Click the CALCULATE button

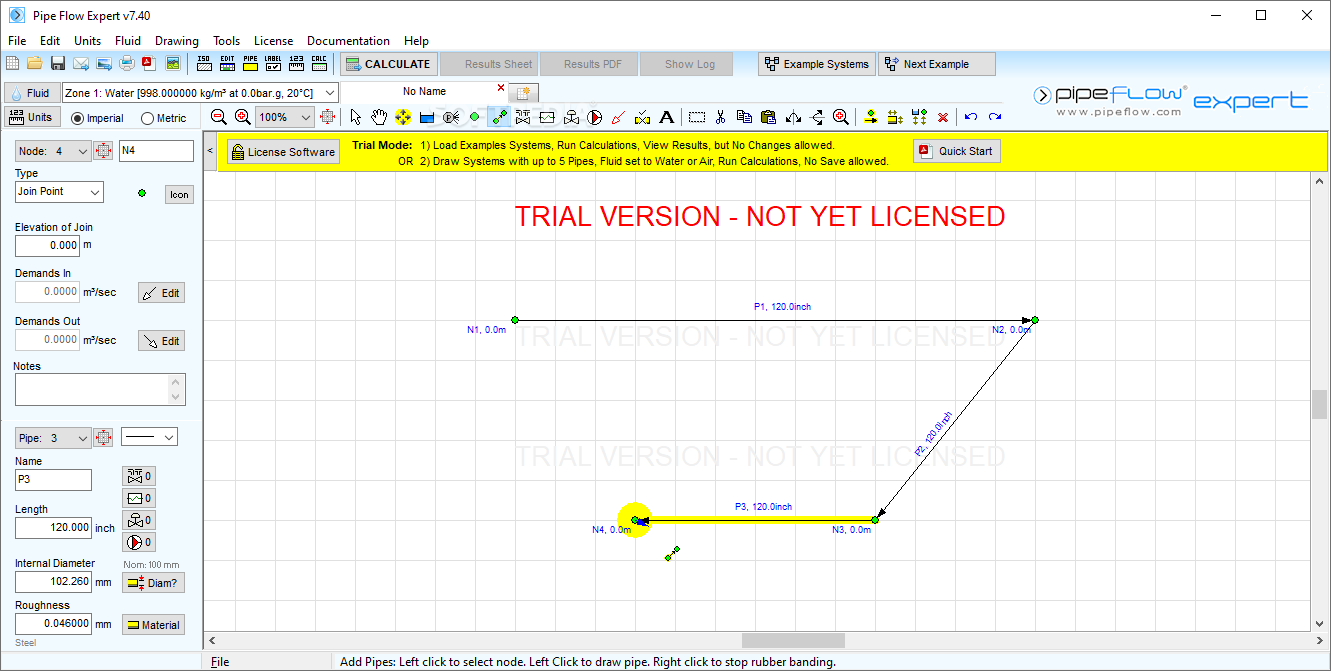click(x=388, y=64)
